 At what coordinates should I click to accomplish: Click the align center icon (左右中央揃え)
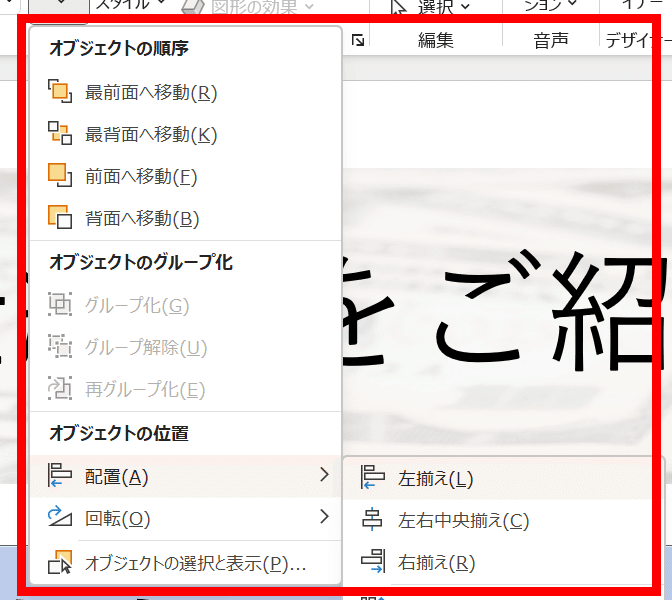372,519
